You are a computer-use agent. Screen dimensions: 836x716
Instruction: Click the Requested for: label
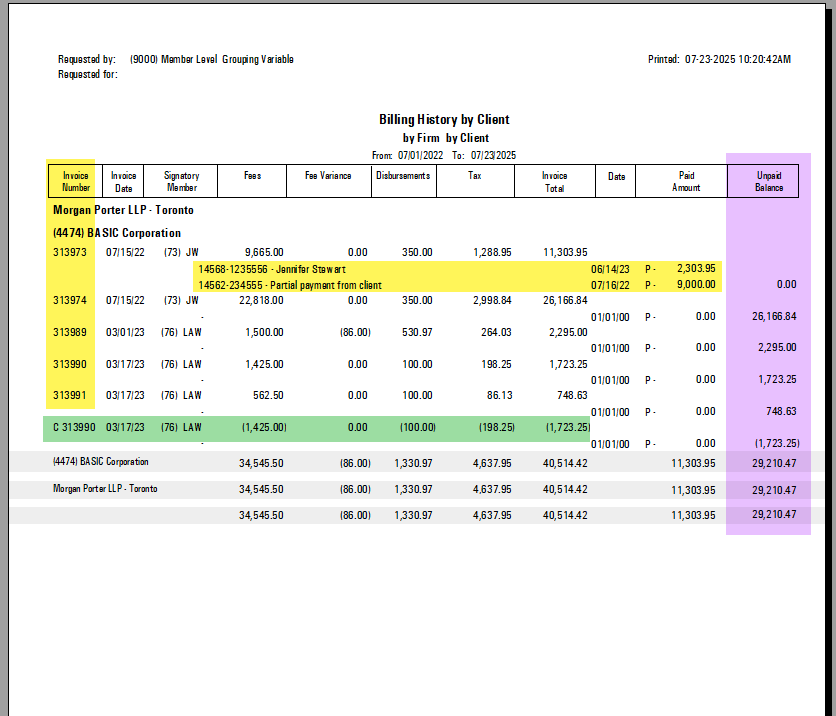tap(88, 75)
